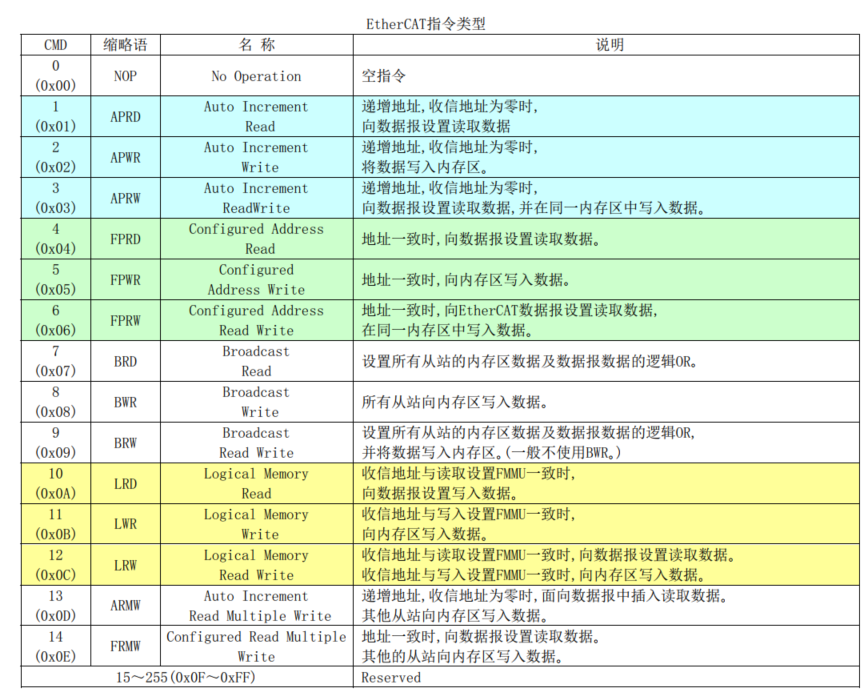868x693 pixels.
Task: Select the text '其他从站向内存区写入数据。' in ARMW row
Action: coord(455,616)
